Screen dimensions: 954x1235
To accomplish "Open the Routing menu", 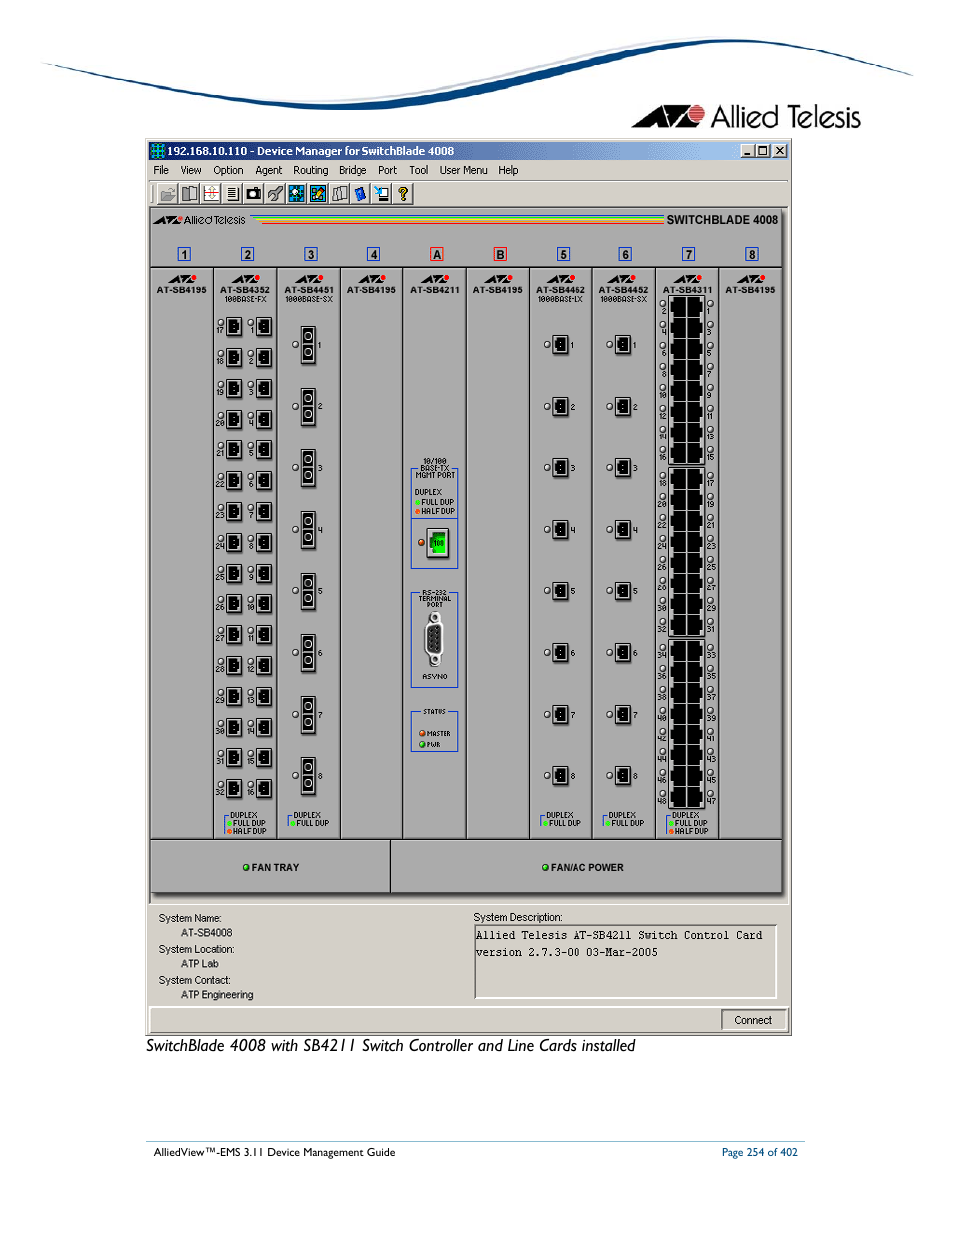I will coord(311,170).
